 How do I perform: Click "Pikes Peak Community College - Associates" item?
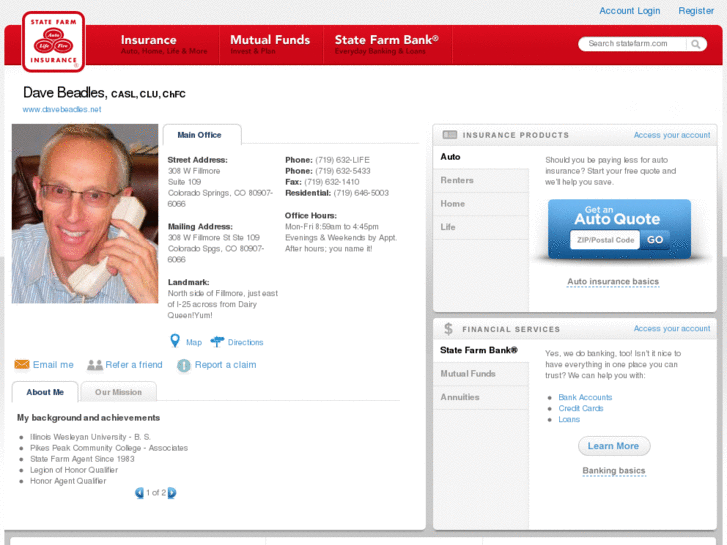tap(109, 449)
